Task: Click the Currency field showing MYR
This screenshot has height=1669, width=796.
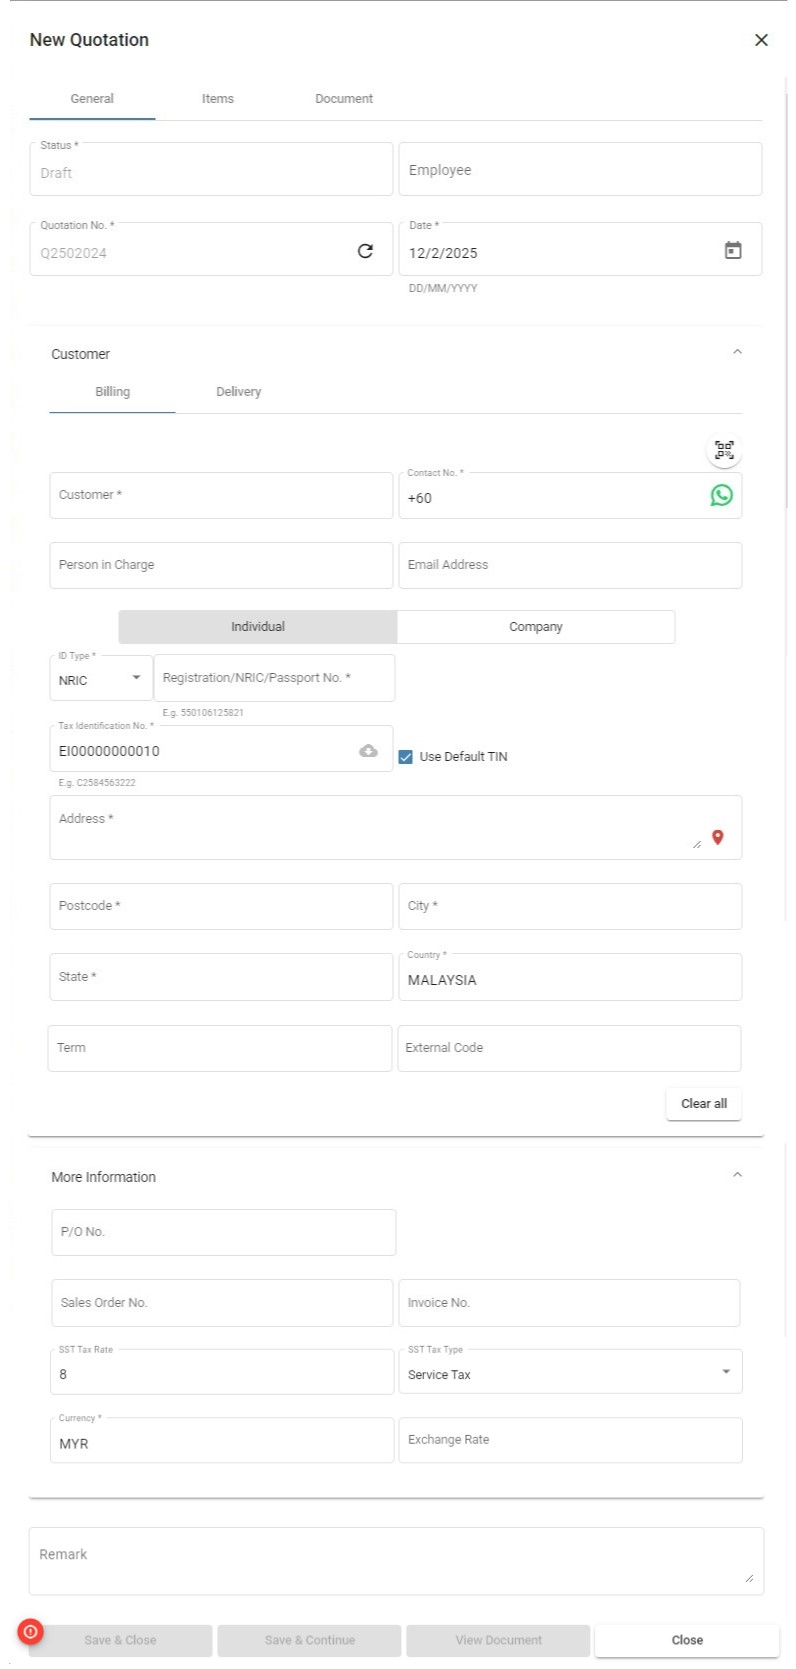Action: [222, 1441]
